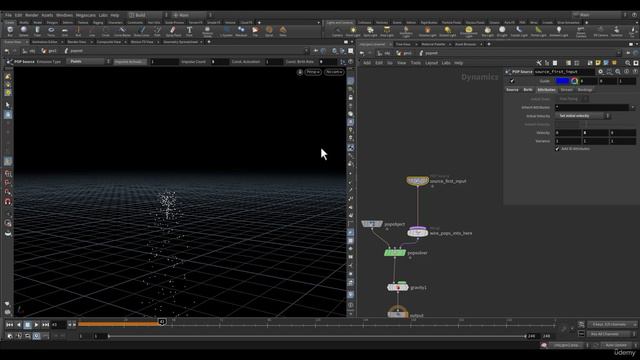This screenshot has width=640, height=360.
Task: Select the Spray Paint shelf tool
Action: 173,31
